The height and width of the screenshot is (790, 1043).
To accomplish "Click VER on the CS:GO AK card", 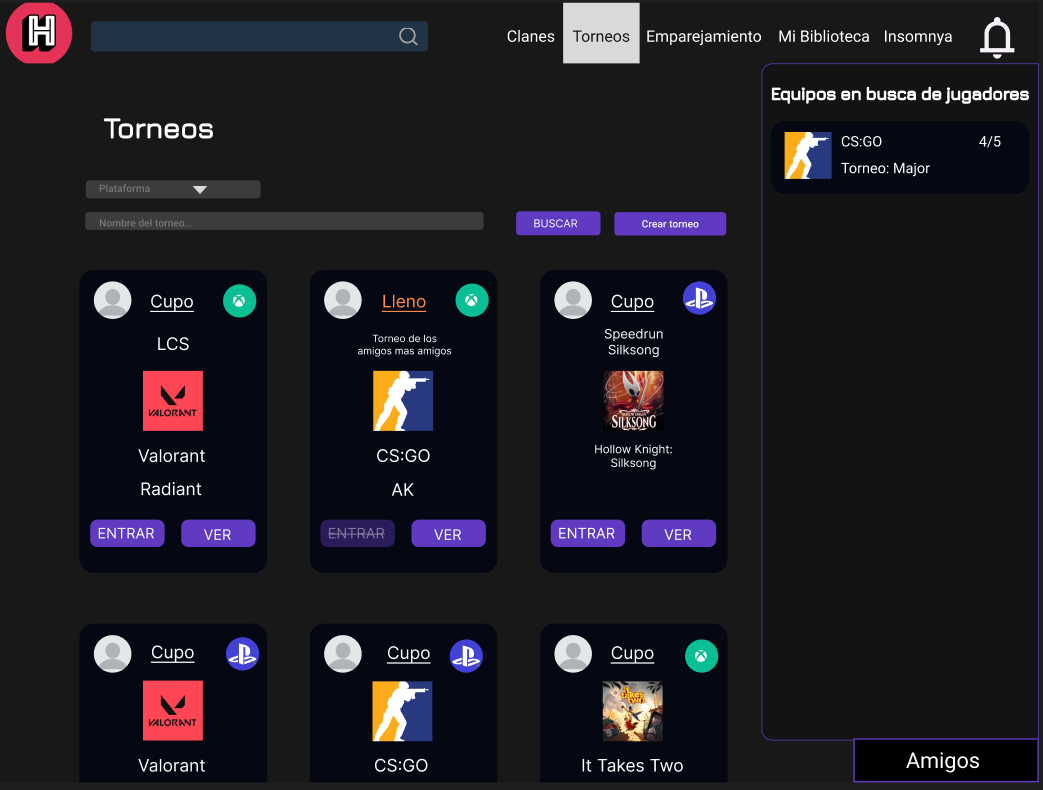I will click(448, 534).
